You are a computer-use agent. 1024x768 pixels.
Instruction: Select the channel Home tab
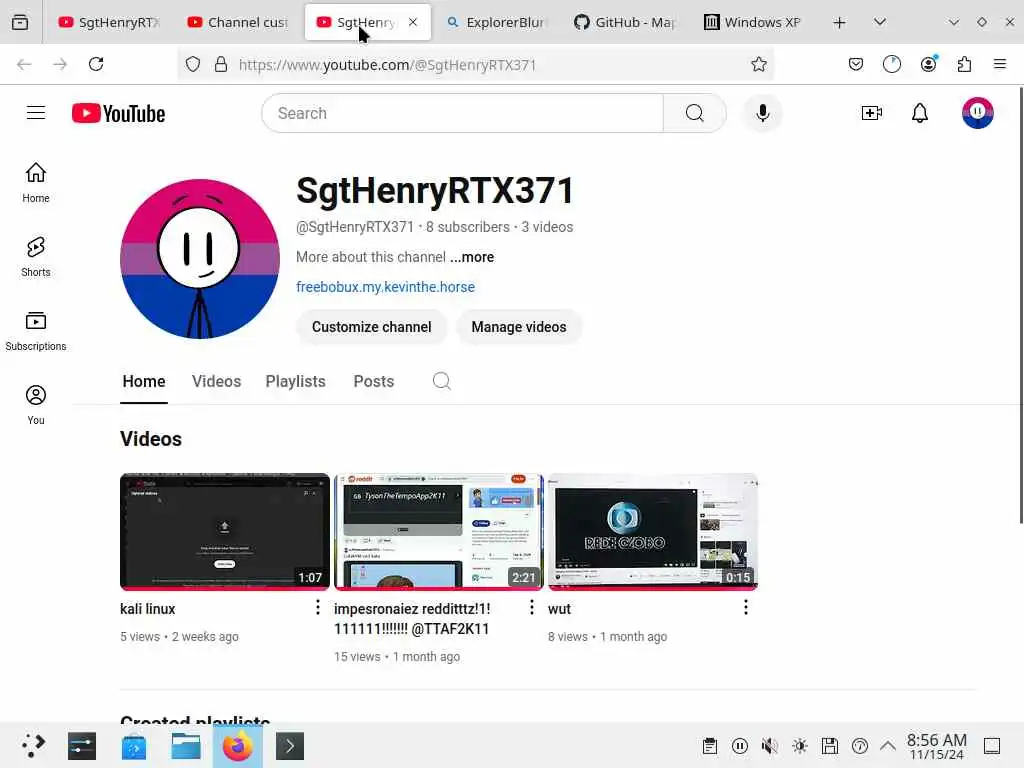144,381
